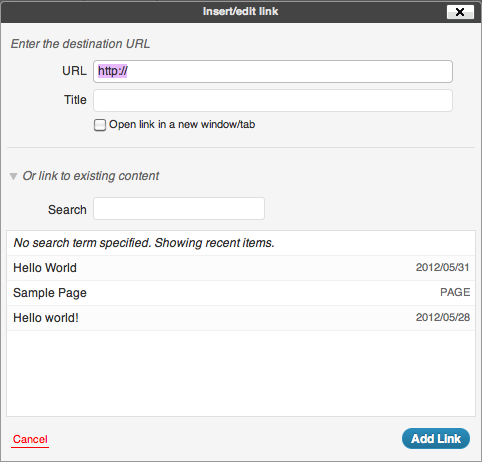The image size is (482, 462).
Task: Click the Search label text
Action: coord(67,210)
